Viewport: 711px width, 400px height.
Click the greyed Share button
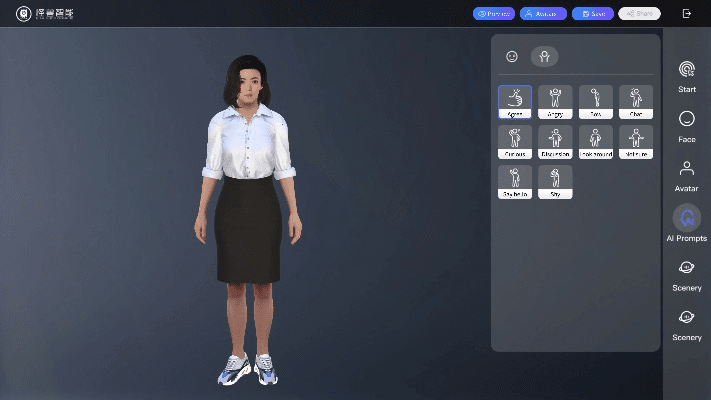tap(639, 14)
